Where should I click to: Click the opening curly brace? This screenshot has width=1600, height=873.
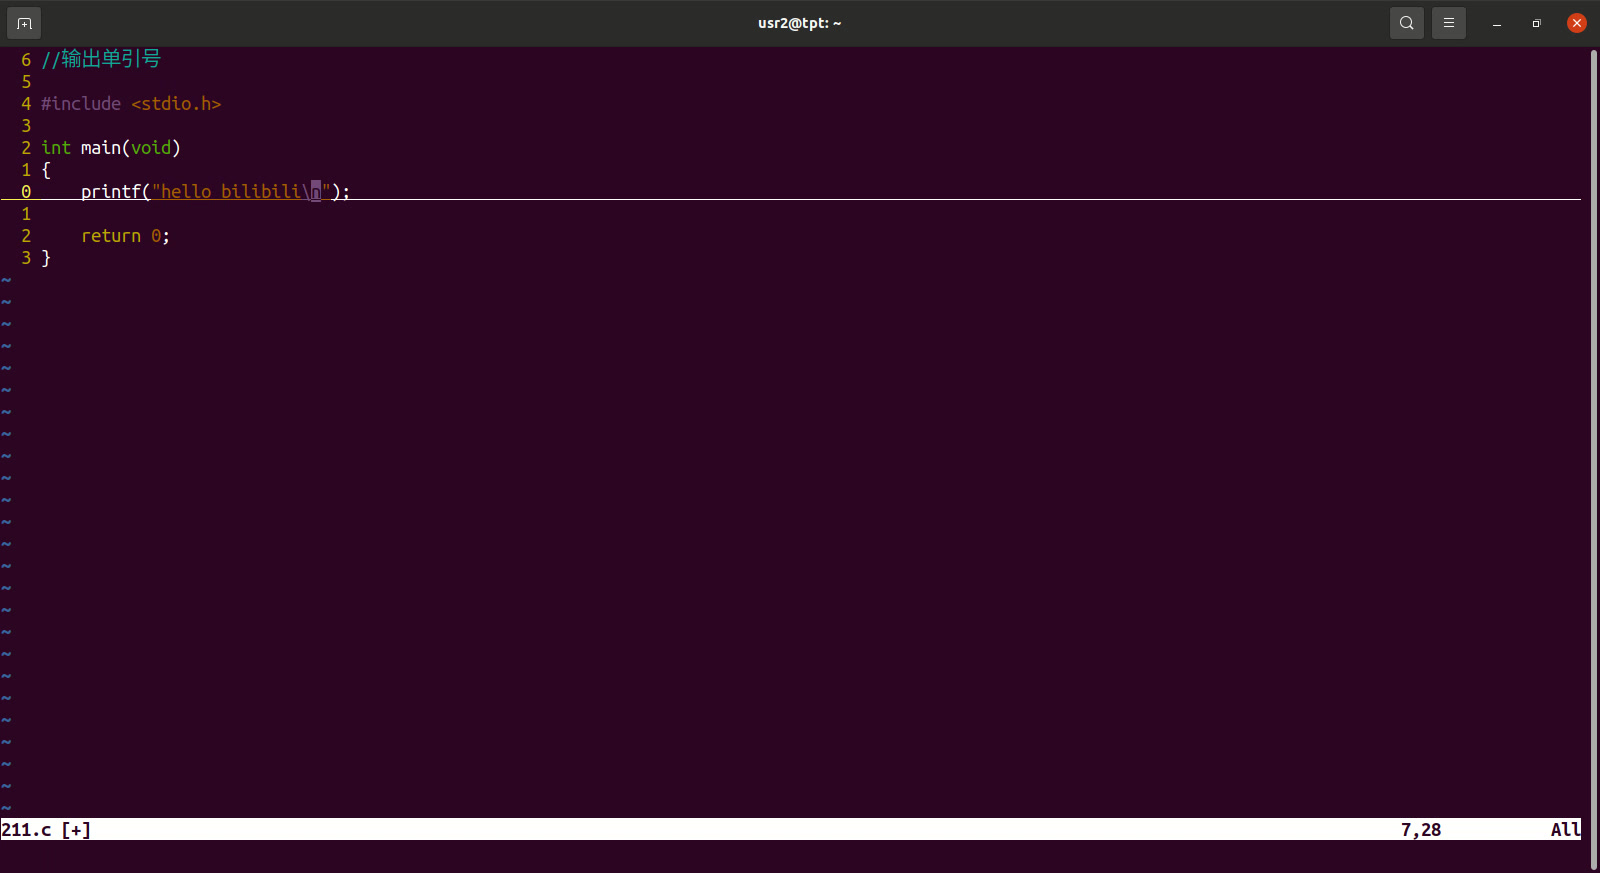pyautogui.click(x=46, y=170)
